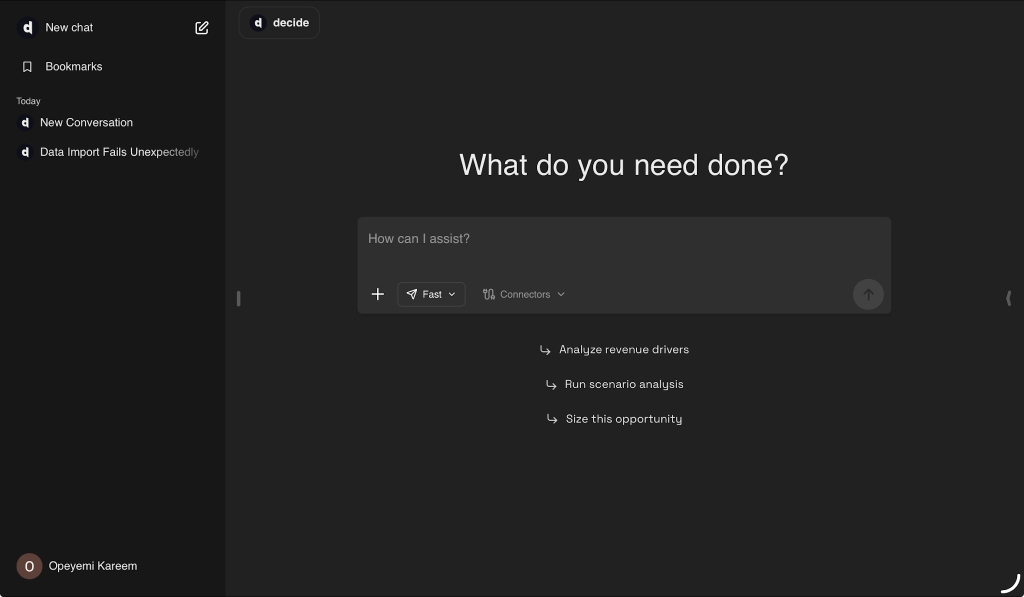Click the decide icon on New Conversation entry
This screenshot has width=1024, height=597.
24,122
